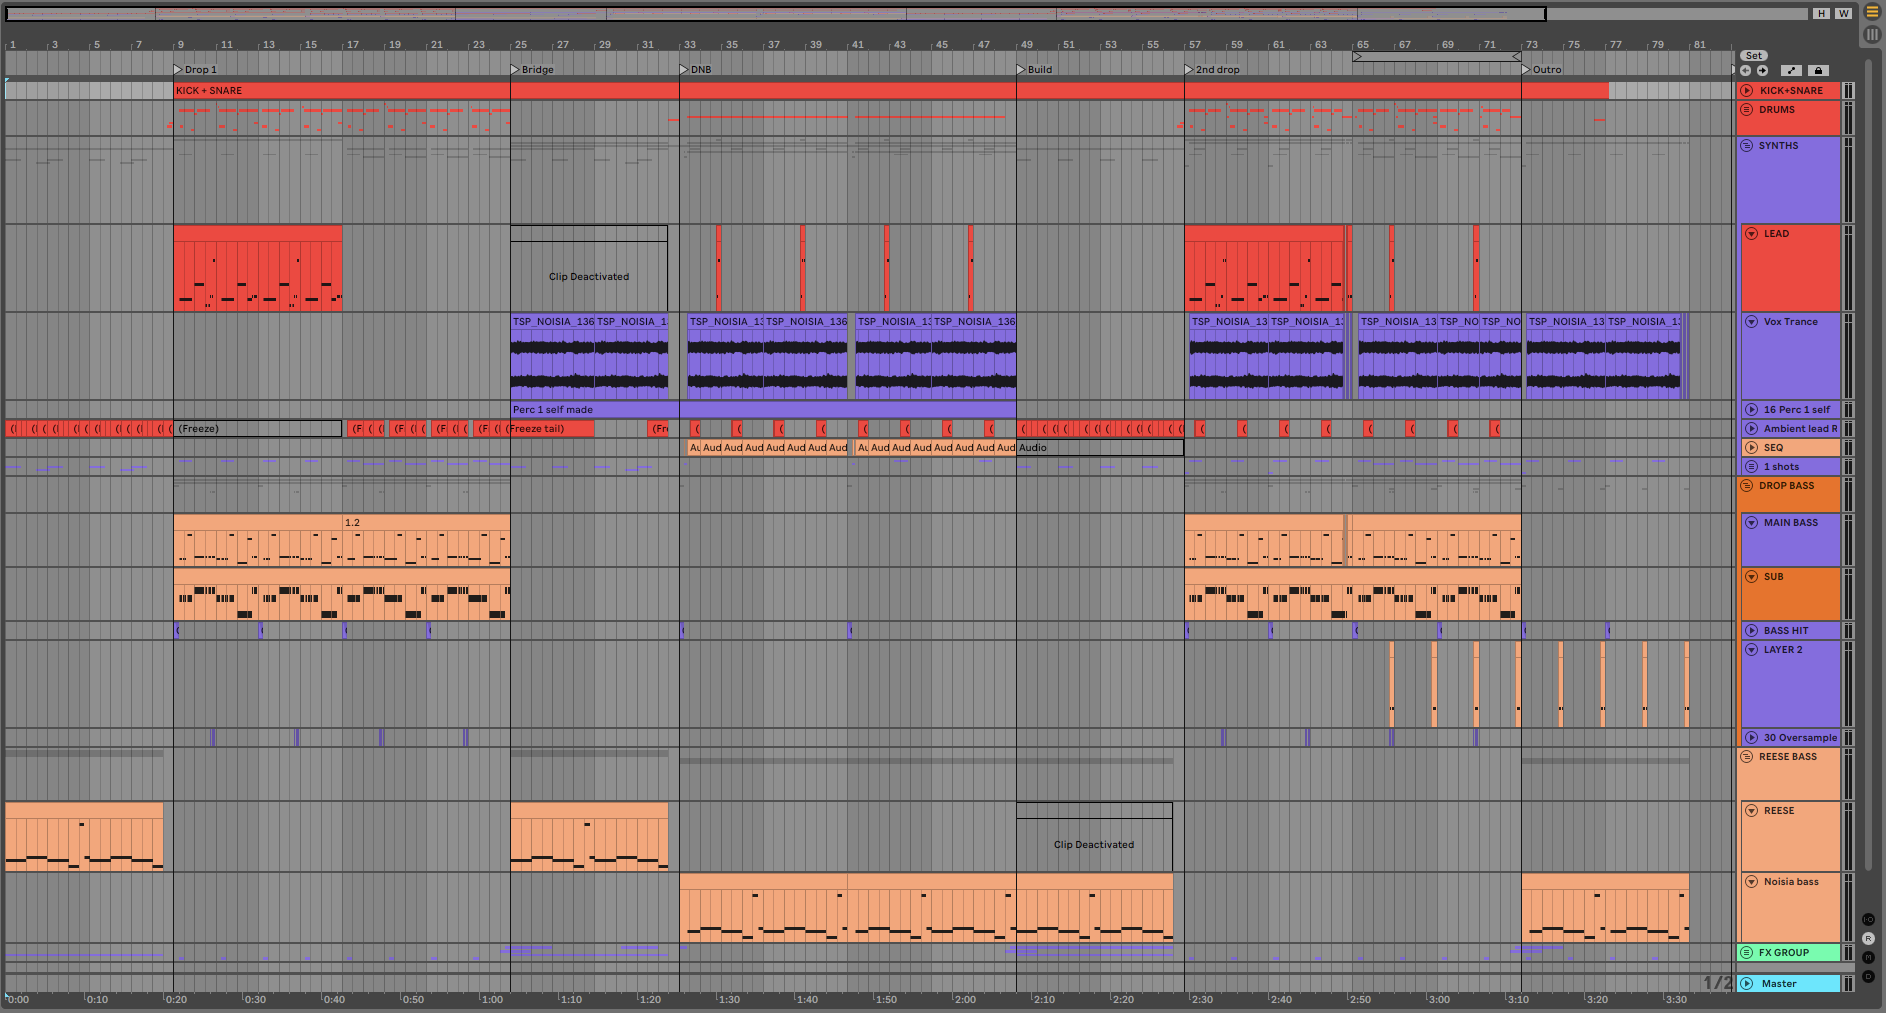1886x1013 pixels.
Task: Fold the REESE BASS group track
Action: [1746, 756]
